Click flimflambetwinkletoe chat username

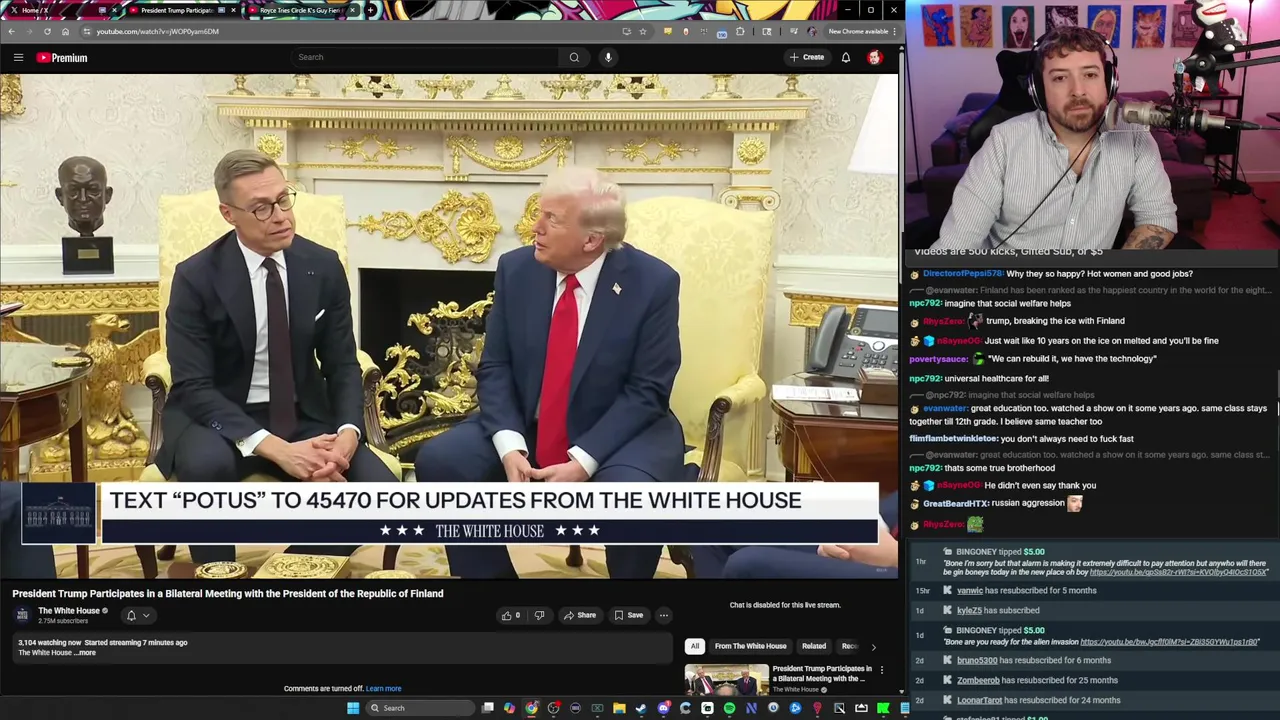(953, 439)
